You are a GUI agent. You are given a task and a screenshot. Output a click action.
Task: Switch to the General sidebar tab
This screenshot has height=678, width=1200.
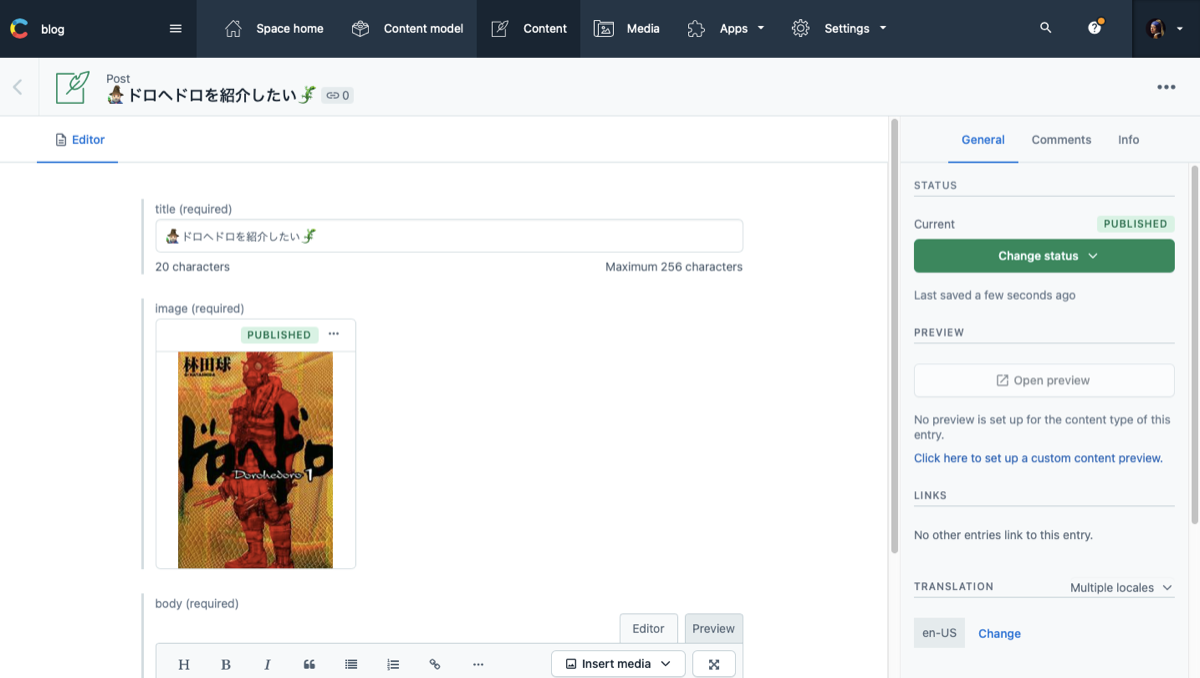[x=983, y=140]
